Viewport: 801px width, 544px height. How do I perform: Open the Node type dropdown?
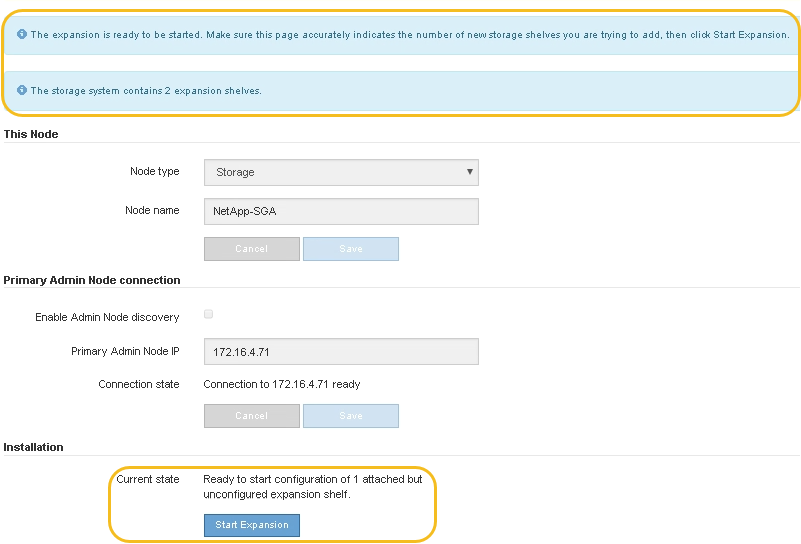pos(341,172)
